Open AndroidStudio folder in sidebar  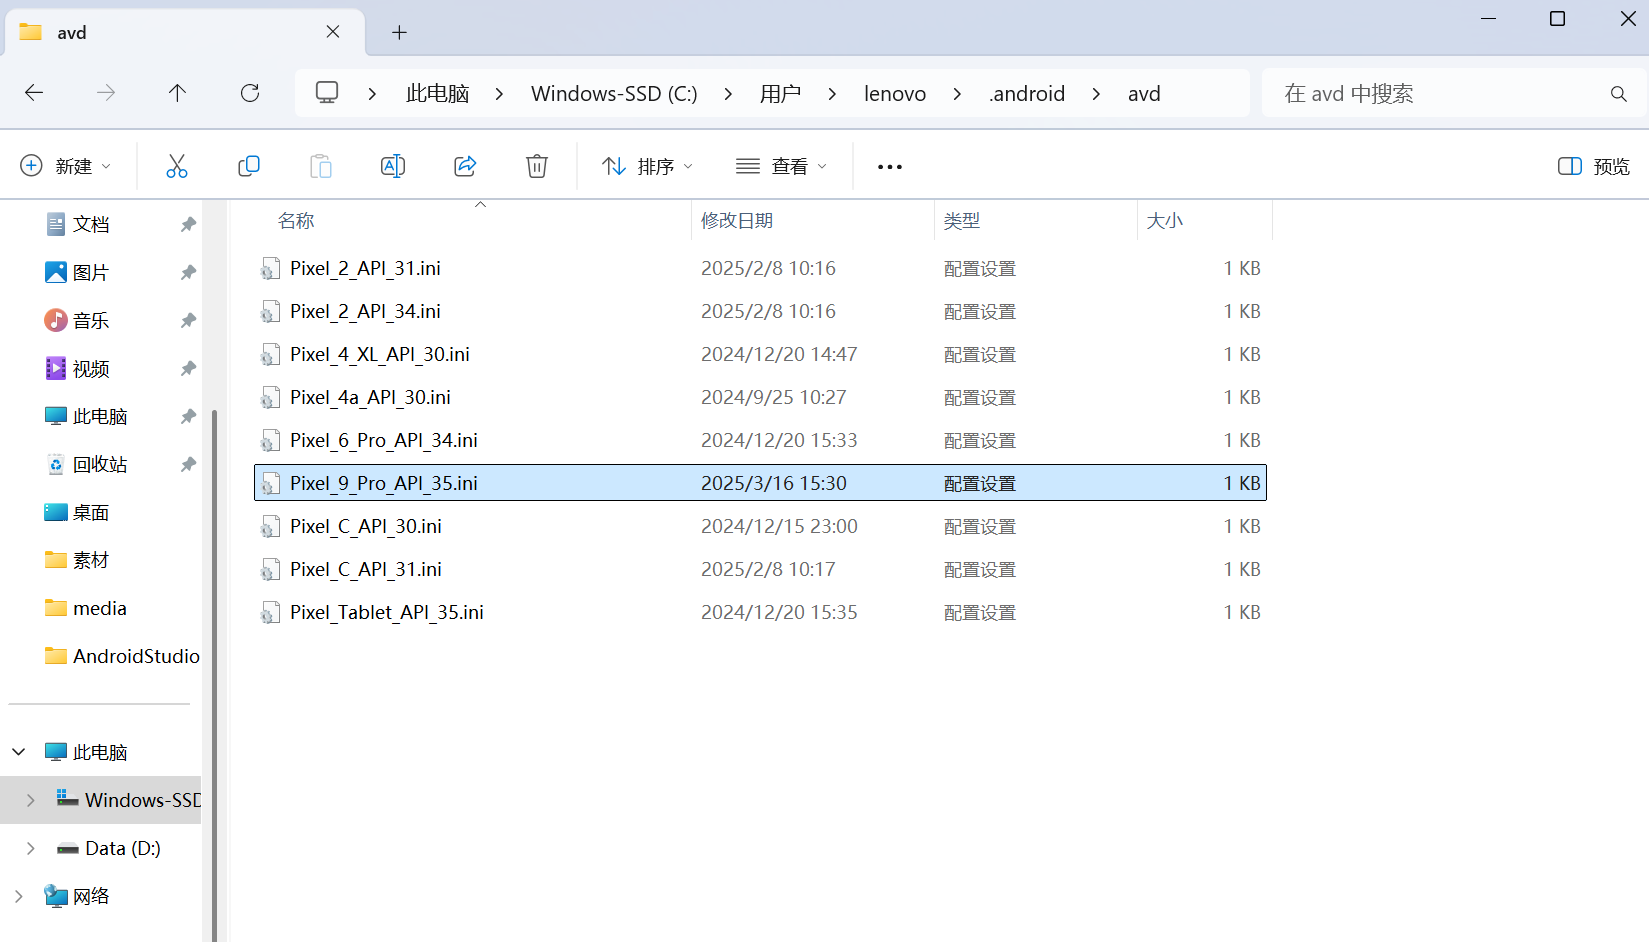click(122, 656)
